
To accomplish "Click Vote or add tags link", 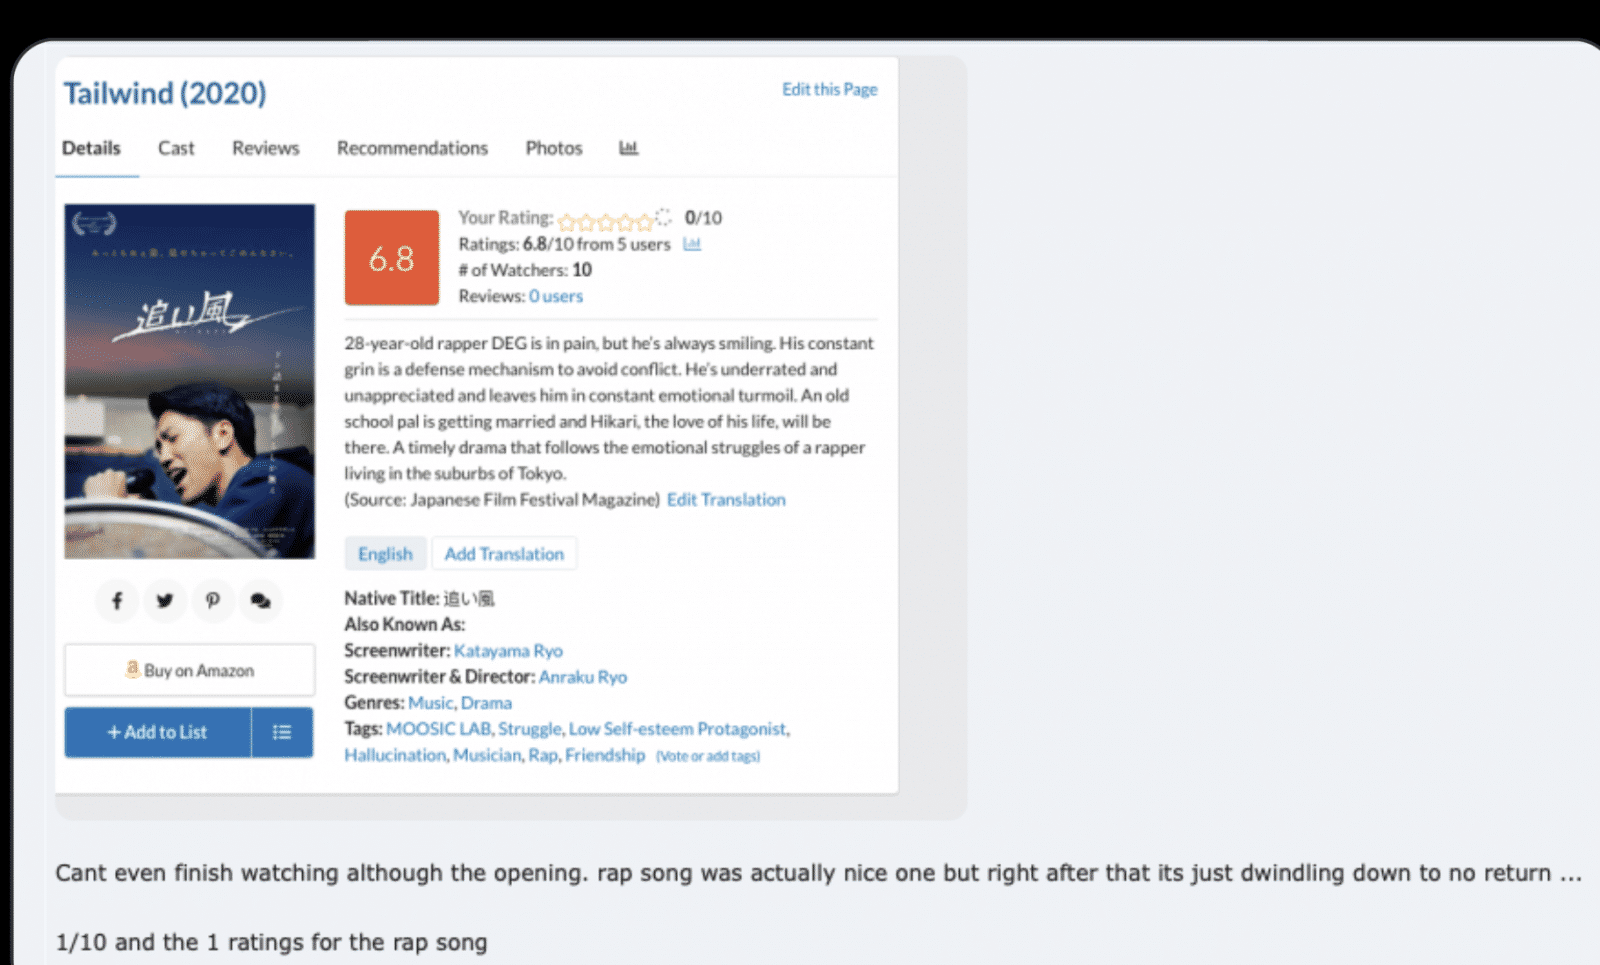I will pos(708,756).
